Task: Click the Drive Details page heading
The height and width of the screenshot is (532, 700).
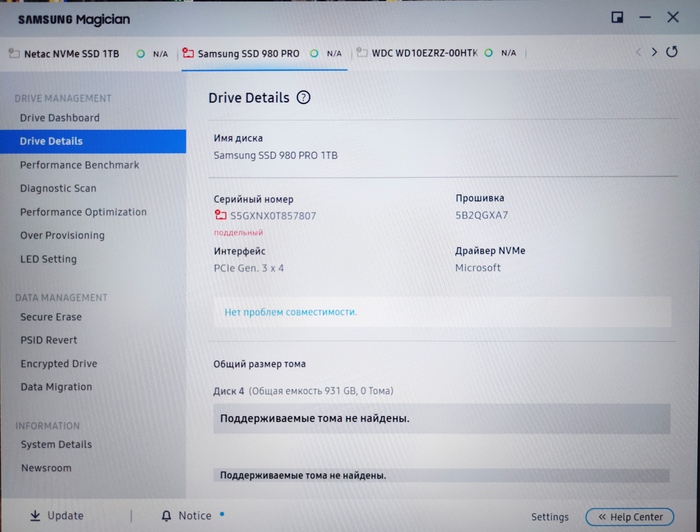Action: 249,98
